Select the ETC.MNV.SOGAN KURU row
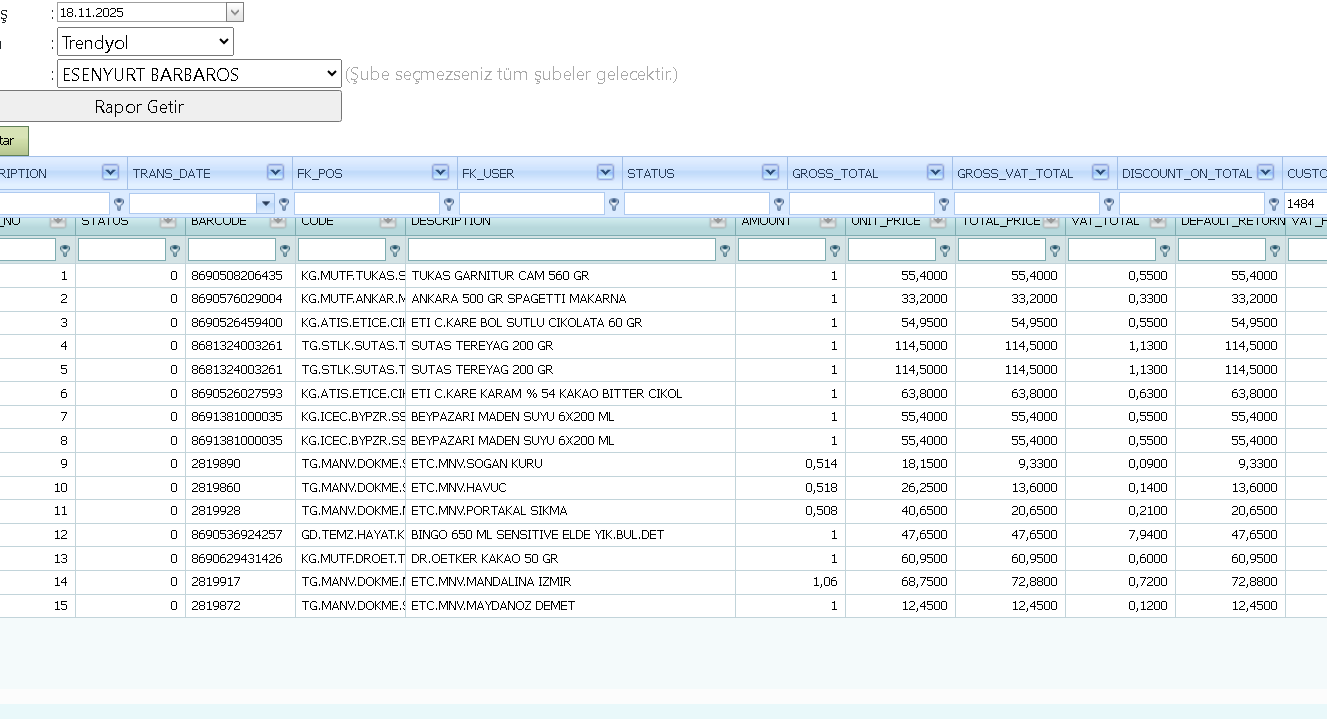This screenshot has width=1327, height=719. [x=663, y=464]
